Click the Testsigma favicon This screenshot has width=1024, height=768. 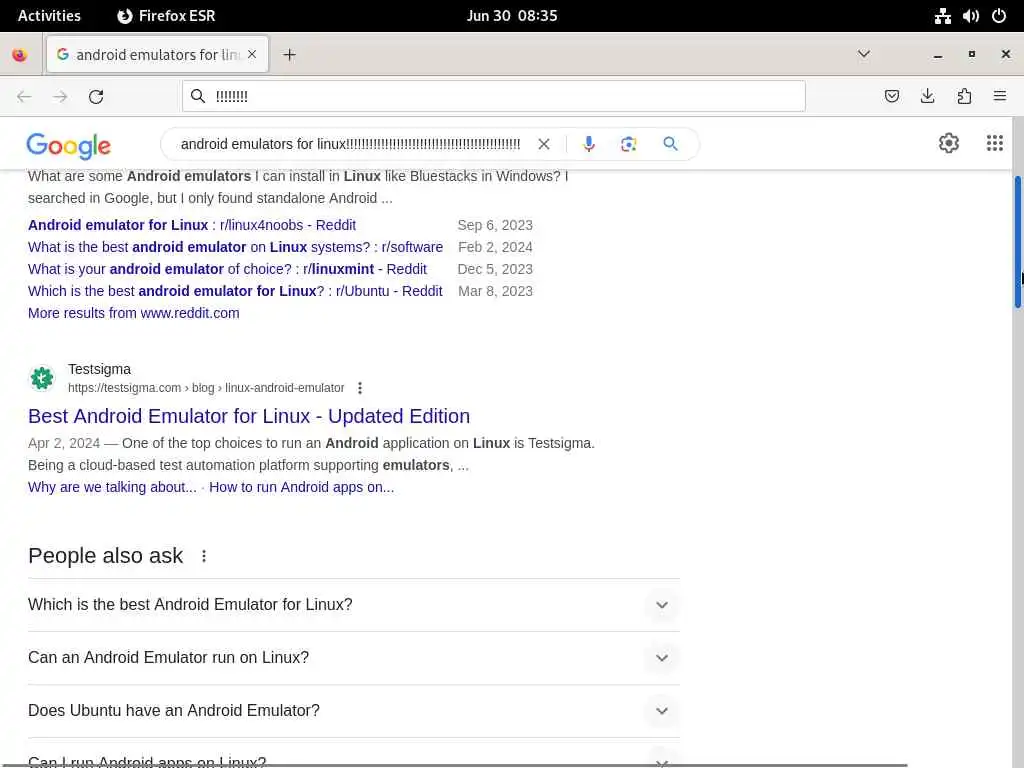pyautogui.click(x=42, y=378)
